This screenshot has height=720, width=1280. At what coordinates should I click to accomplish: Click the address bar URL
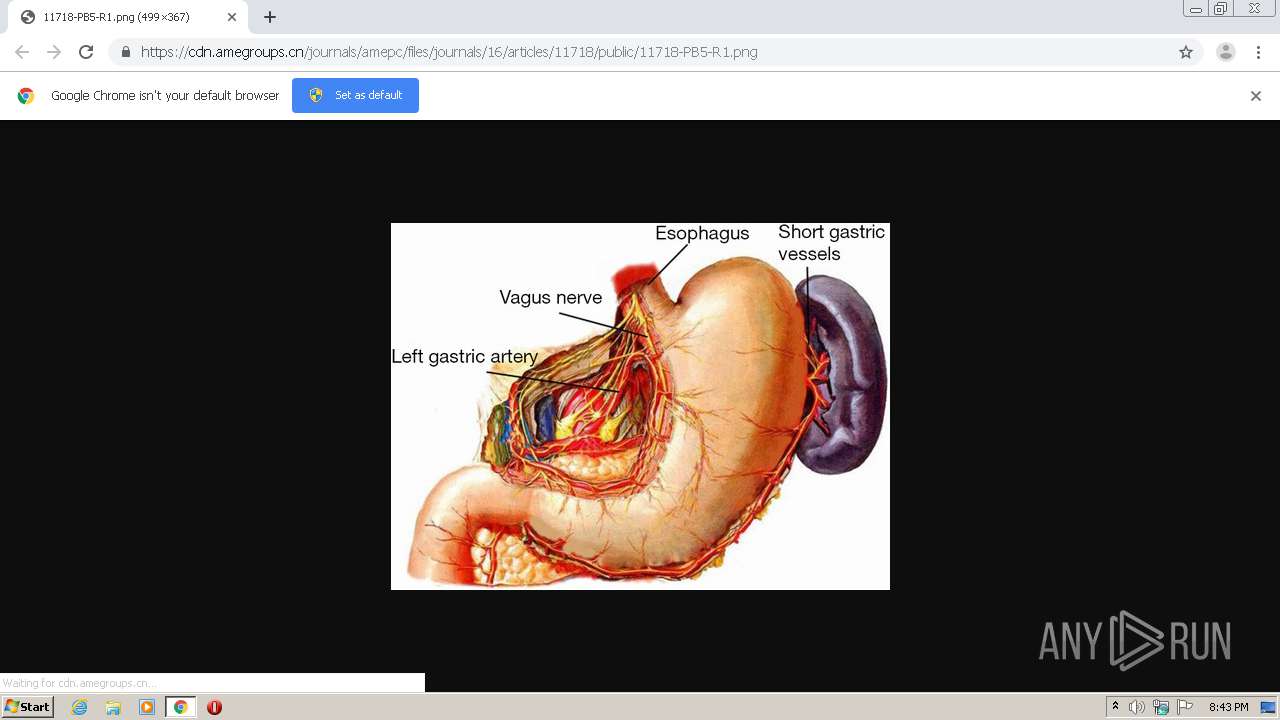[x=449, y=52]
